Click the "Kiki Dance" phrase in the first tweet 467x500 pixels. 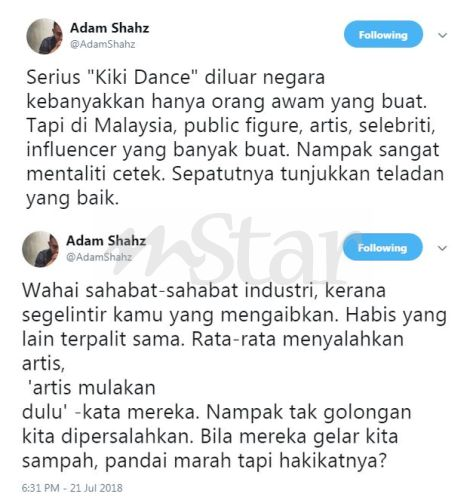click(143, 77)
